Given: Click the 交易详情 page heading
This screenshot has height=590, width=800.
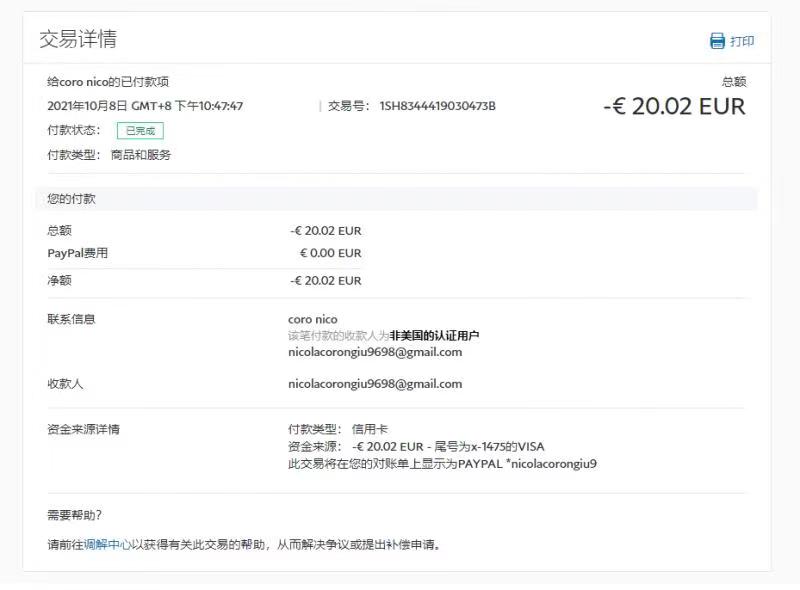Looking at the screenshot, I should coord(78,39).
